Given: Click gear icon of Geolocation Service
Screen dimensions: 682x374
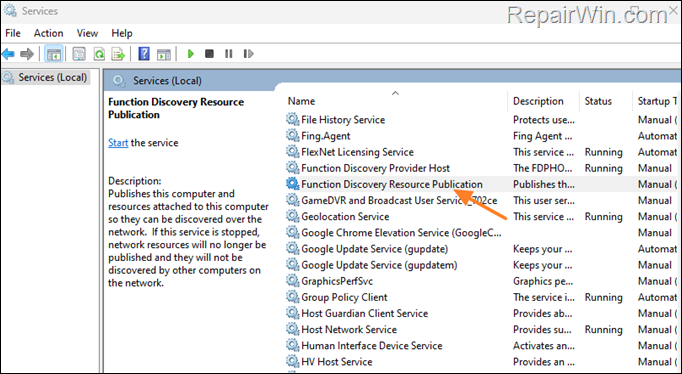Looking at the screenshot, I should pyautogui.click(x=293, y=216).
